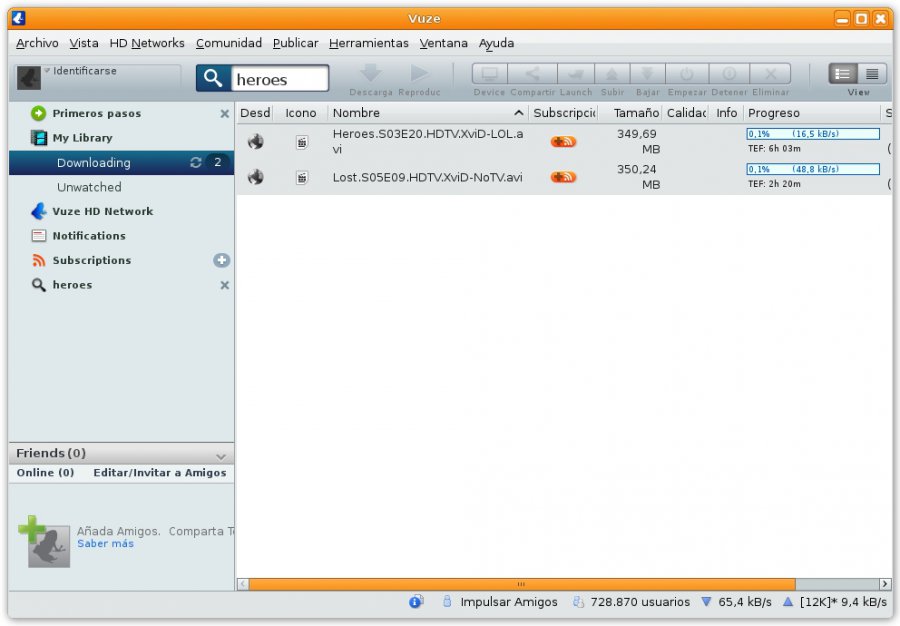
Task: Click the Device toolbar button
Action: 490,74
